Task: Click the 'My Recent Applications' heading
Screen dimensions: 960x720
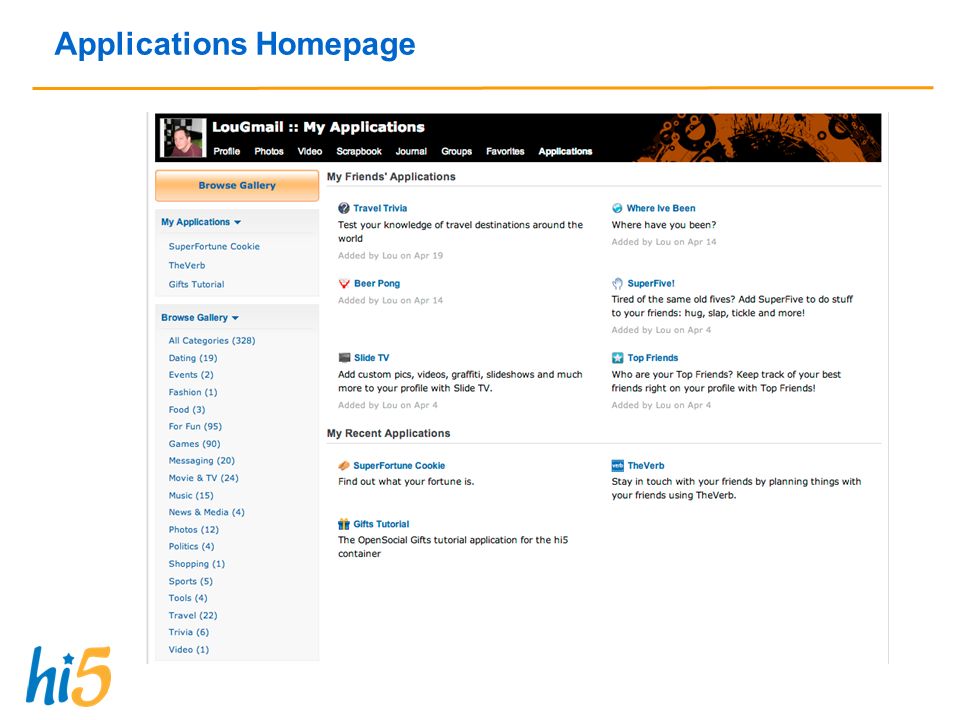Action: pyautogui.click(x=388, y=433)
